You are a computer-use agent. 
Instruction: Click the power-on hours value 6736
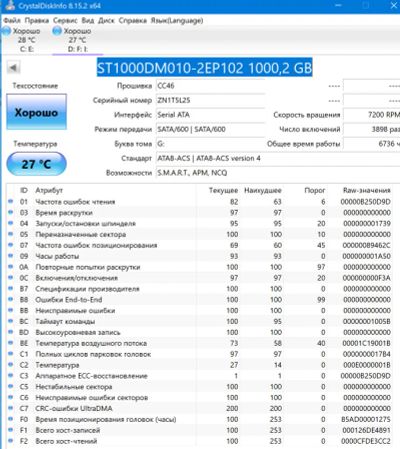[x=371, y=144]
